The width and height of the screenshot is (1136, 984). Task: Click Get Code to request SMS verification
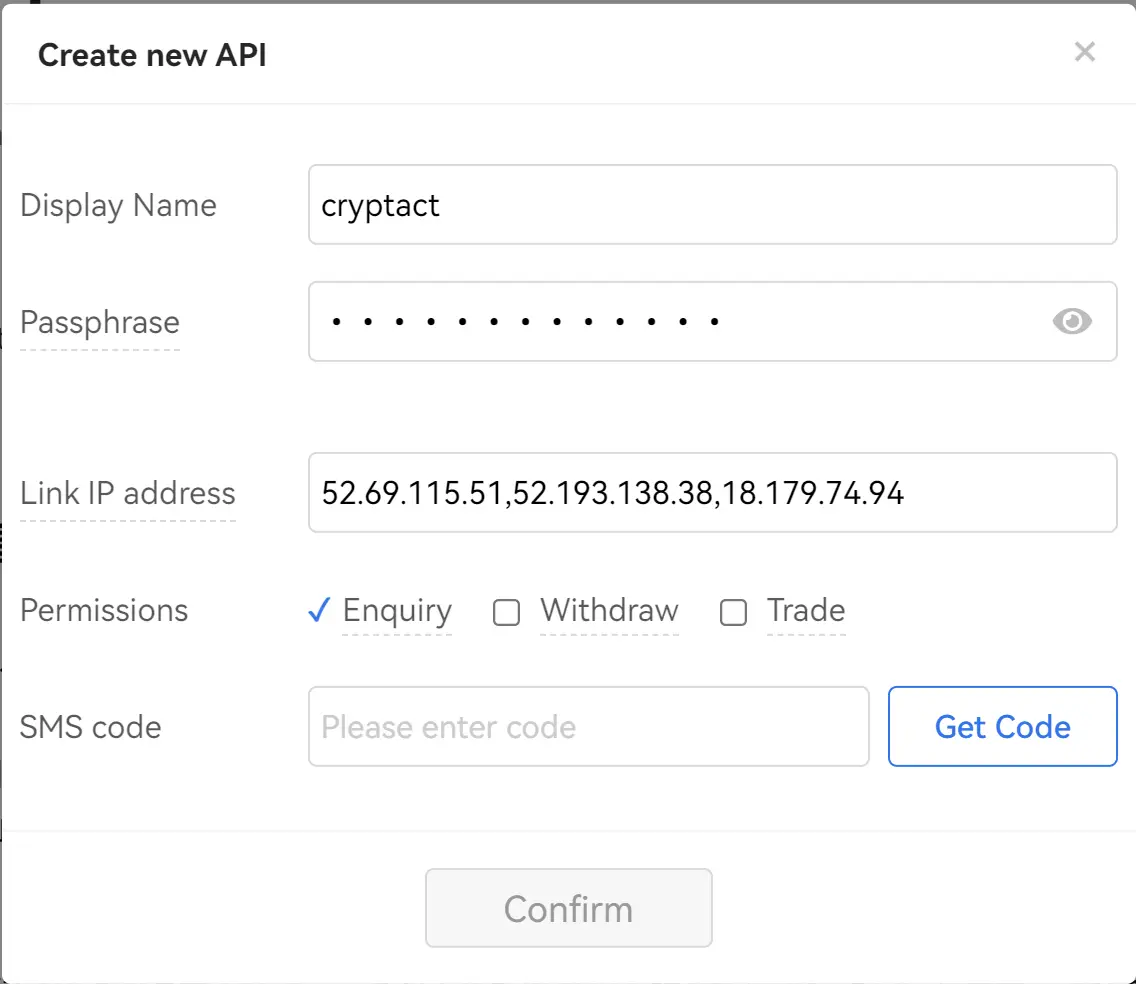point(1002,727)
